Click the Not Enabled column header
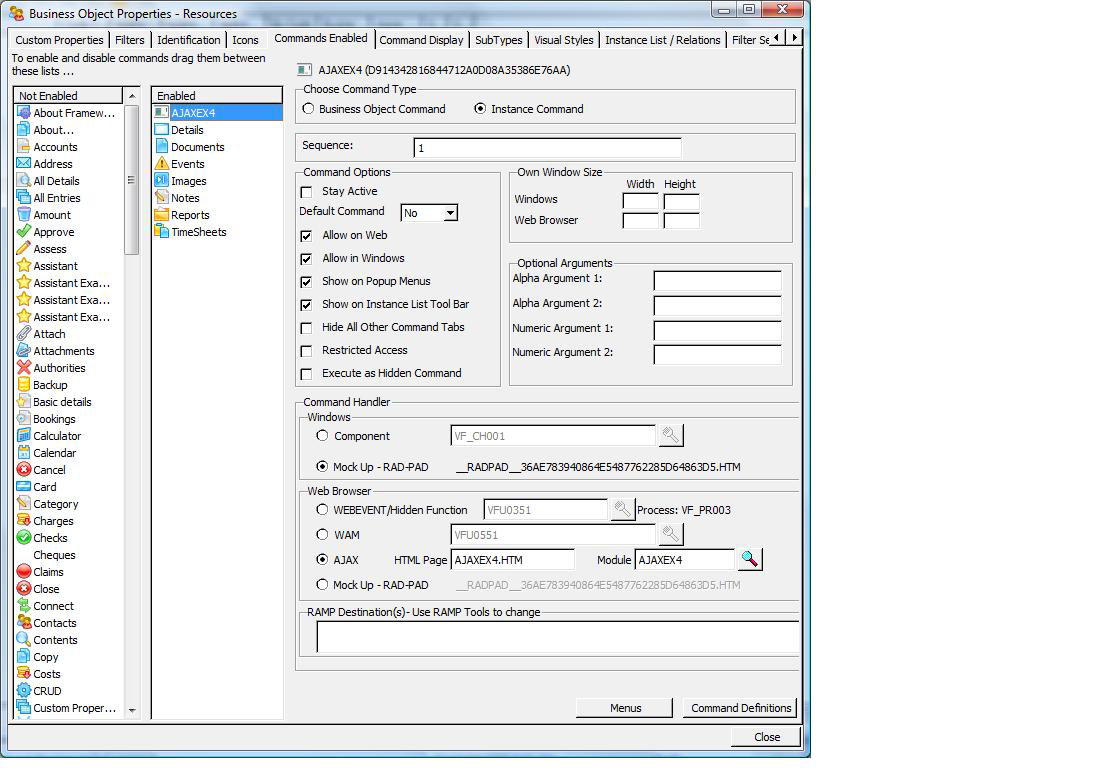 pyautogui.click(x=68, y=95)
